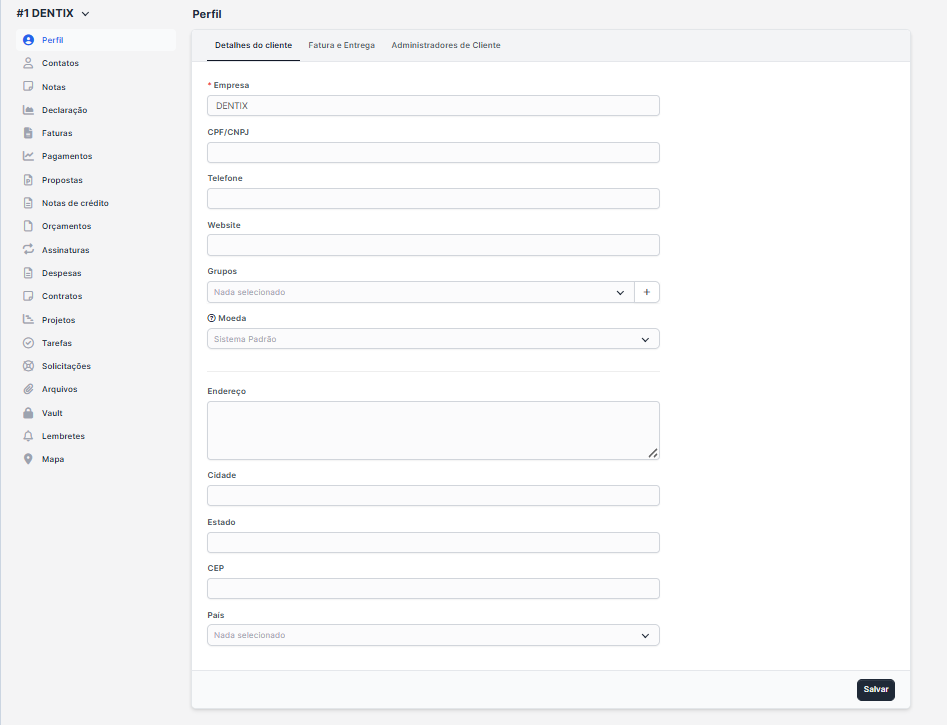Click the Salvar button

click(875, 689)
